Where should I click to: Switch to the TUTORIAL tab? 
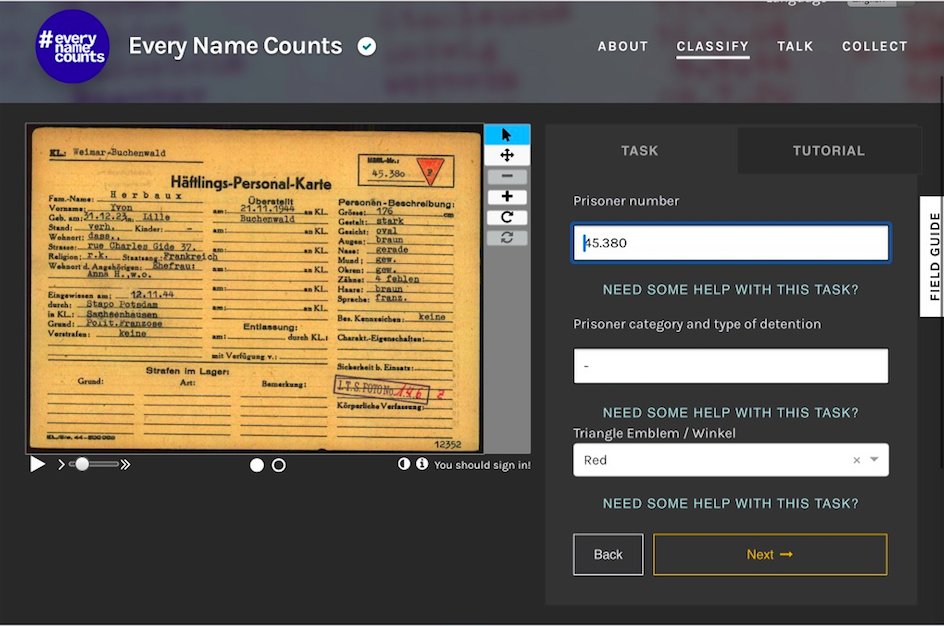tap(828, 150)
